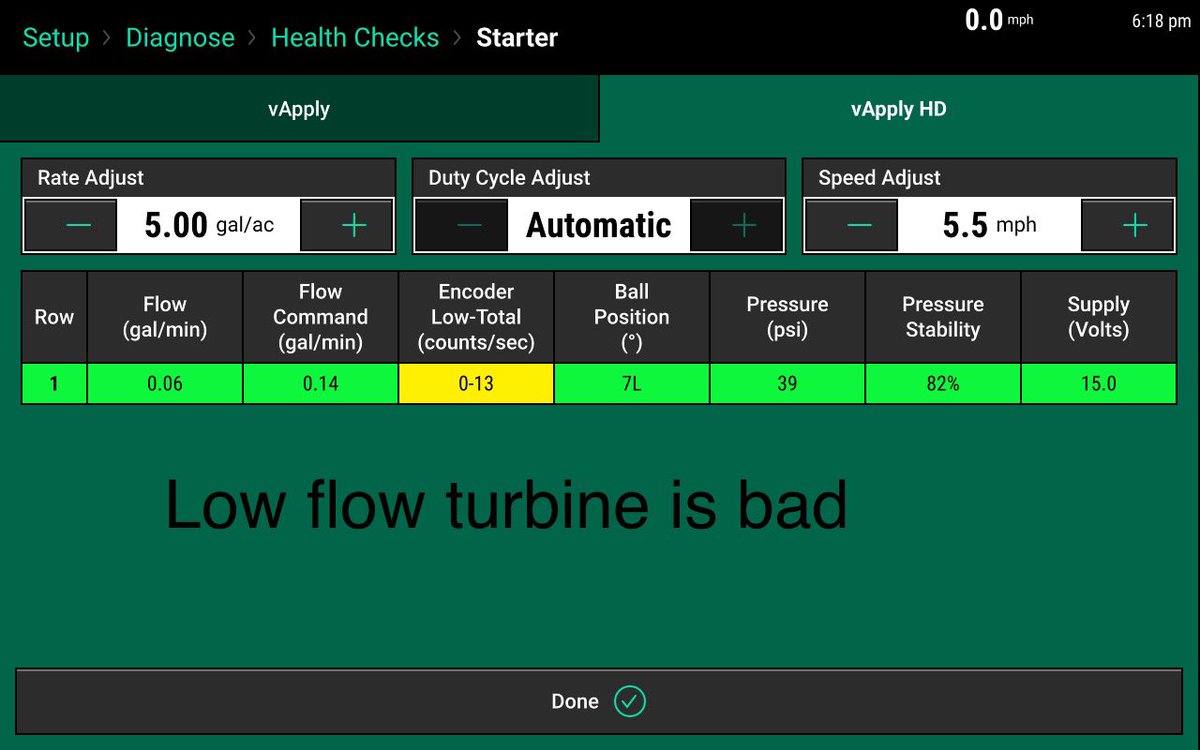Open Diagnose in the breadcrumb

pyautogui.click(x=180, y=38)
